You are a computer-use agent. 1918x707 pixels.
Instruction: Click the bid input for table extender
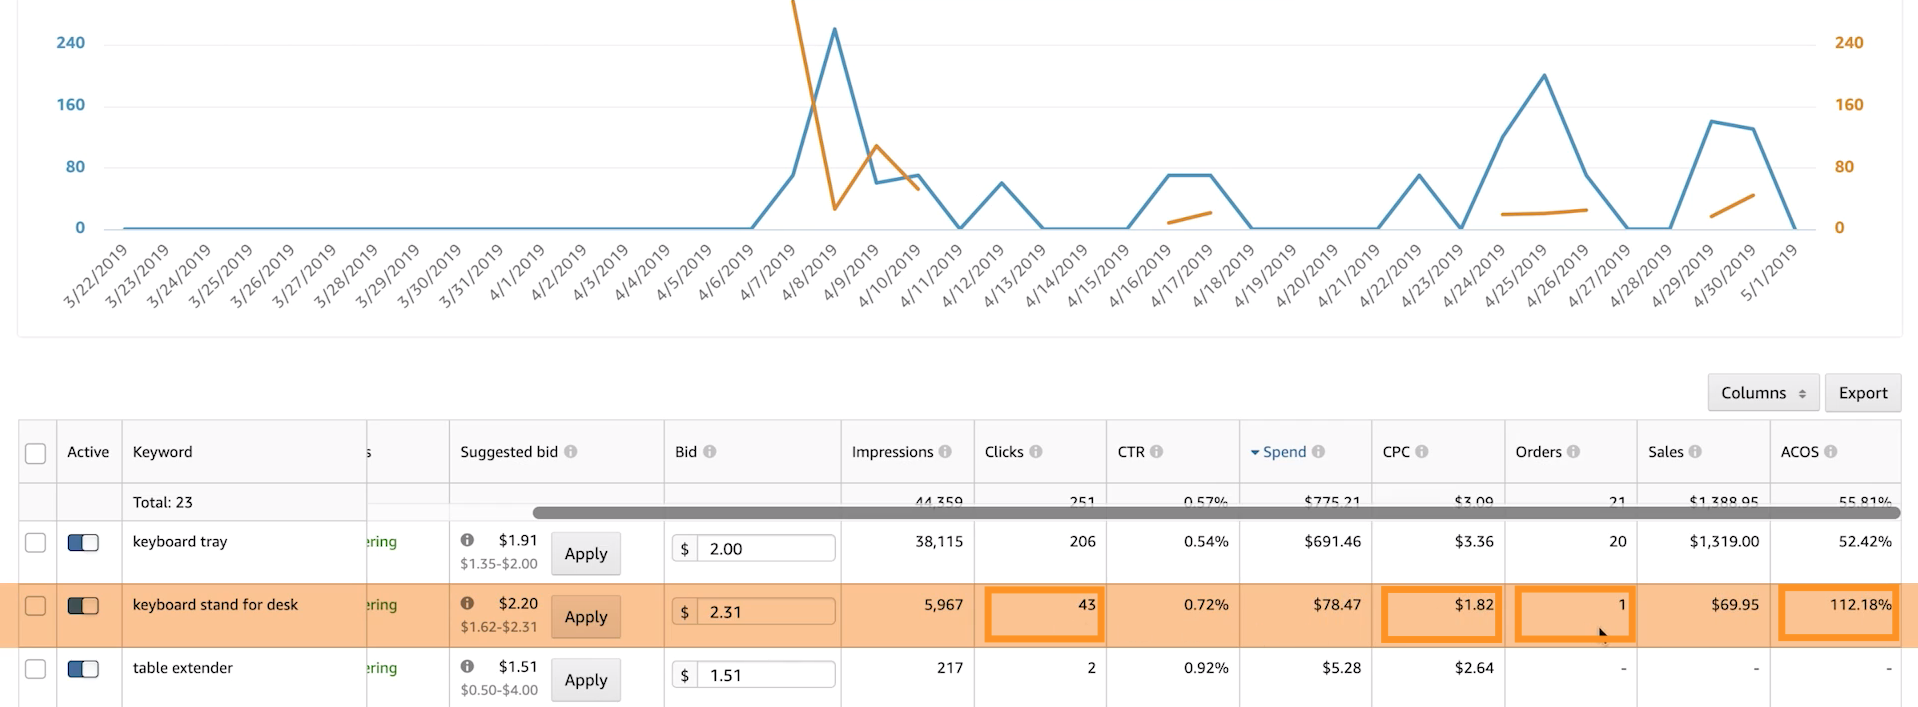pos(765,676)
